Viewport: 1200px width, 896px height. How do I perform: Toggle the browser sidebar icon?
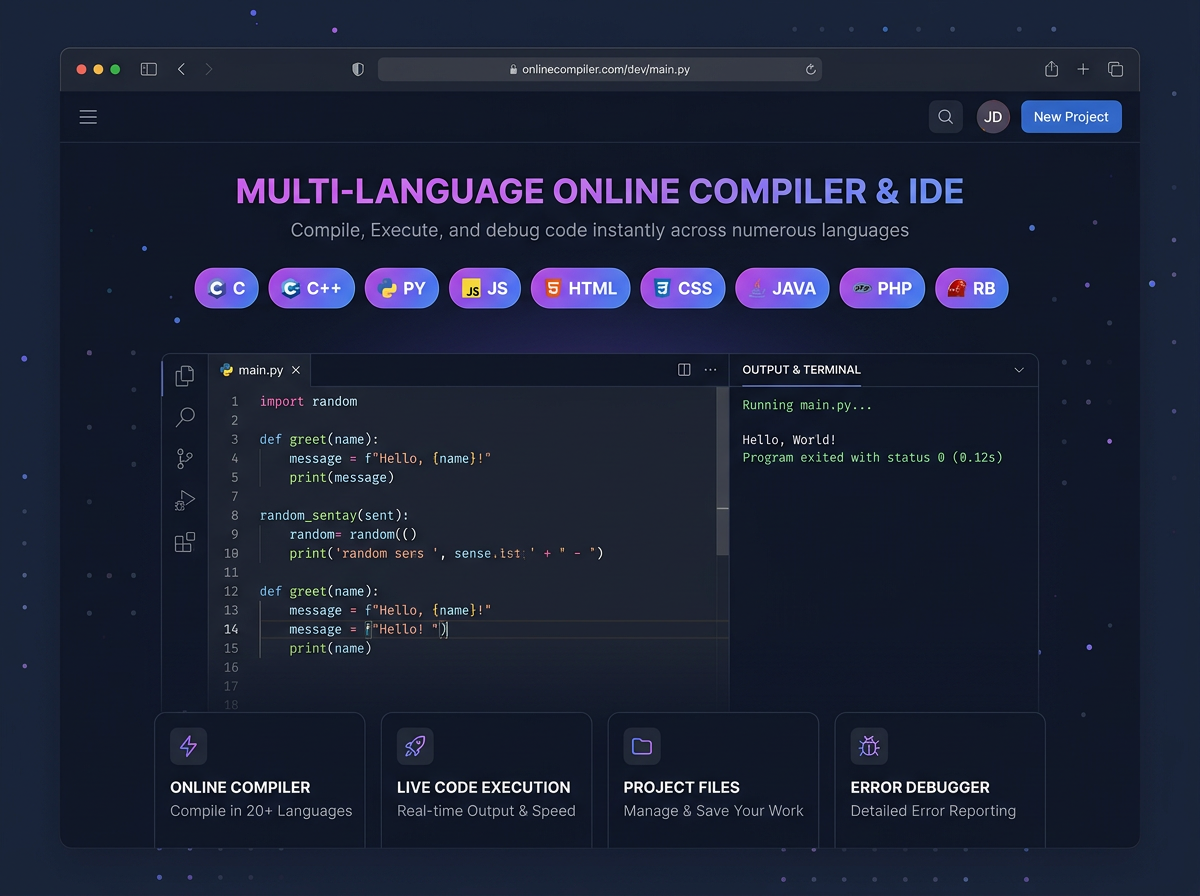tap(148, 69)
